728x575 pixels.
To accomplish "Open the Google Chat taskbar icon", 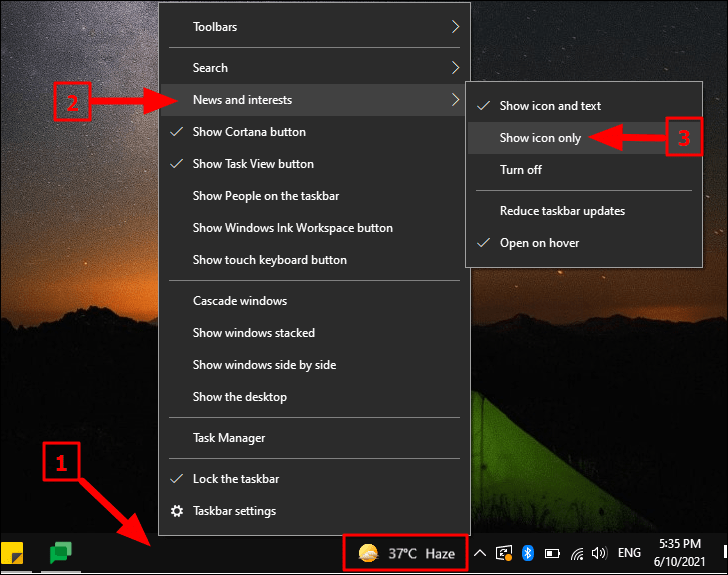I will [x=61, y=553].
